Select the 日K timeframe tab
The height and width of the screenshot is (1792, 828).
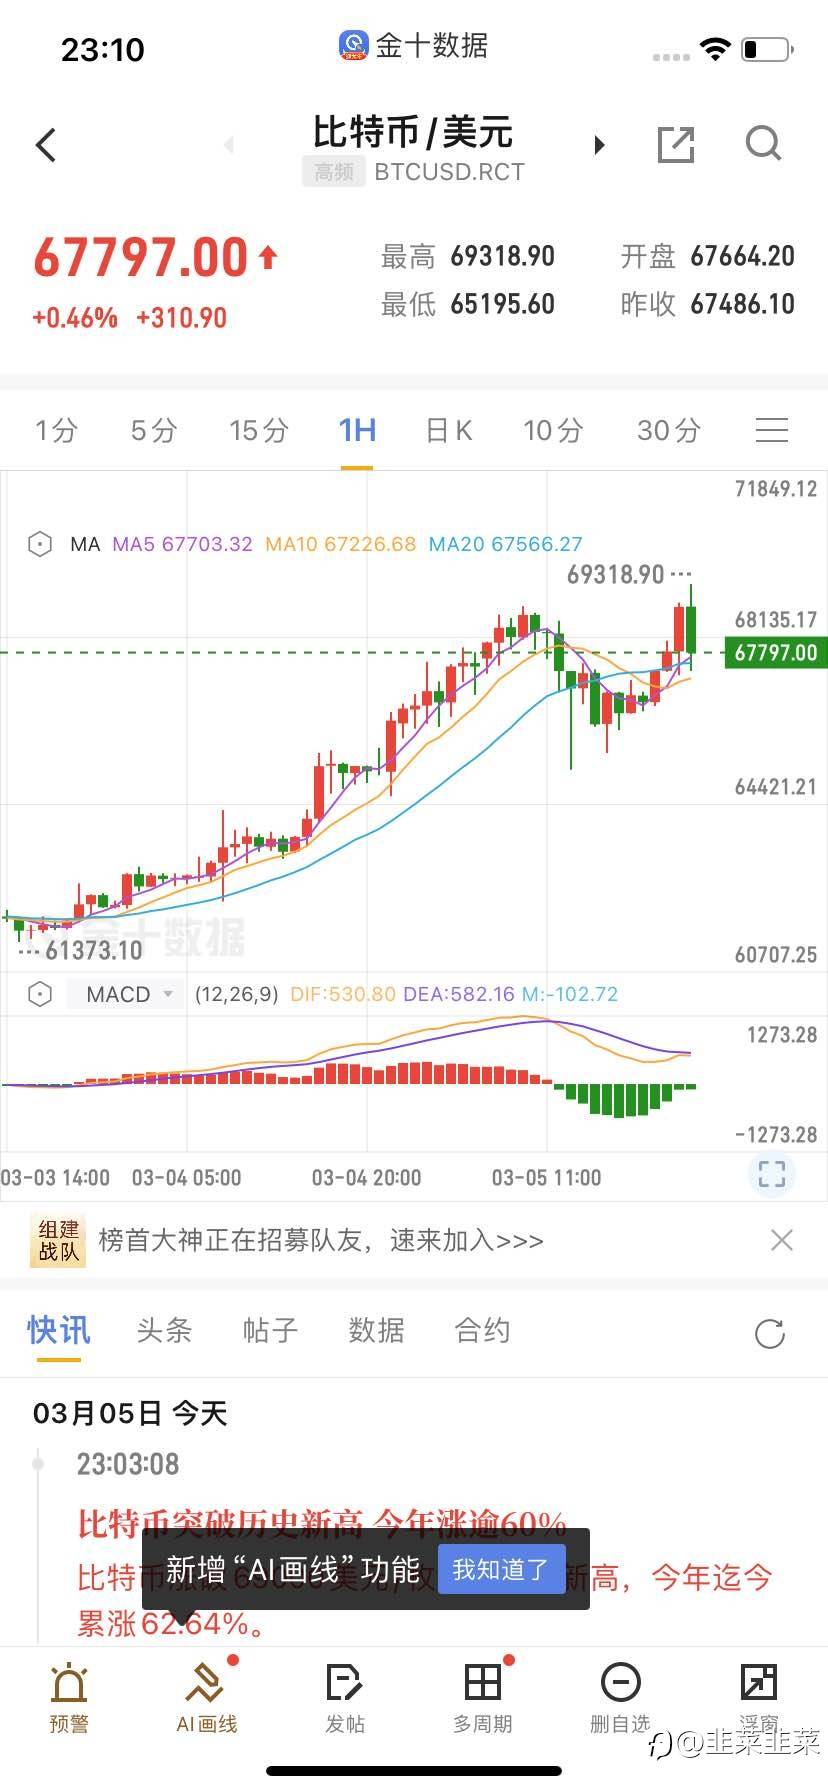tap(448, 431)
